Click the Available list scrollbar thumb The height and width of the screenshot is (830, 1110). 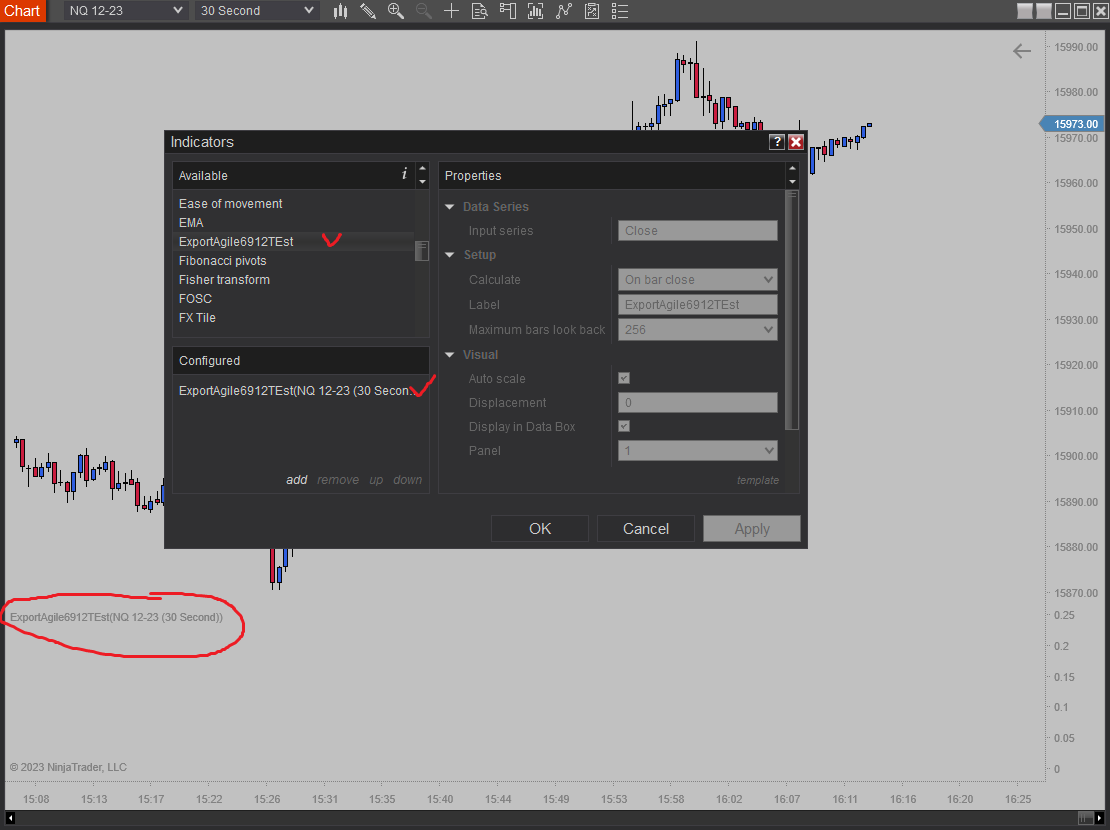[x=422, y=251]
